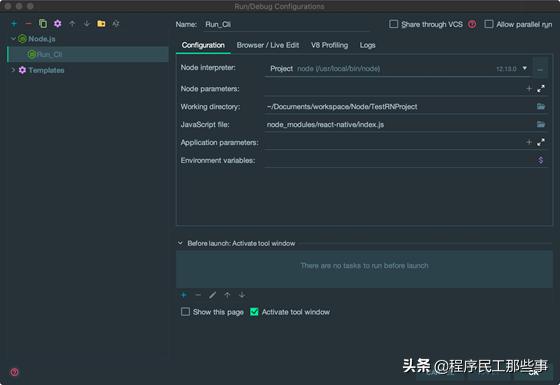
Task: Browse for Working directory folder
Action: pyautogui.click(x=541, y=106)
